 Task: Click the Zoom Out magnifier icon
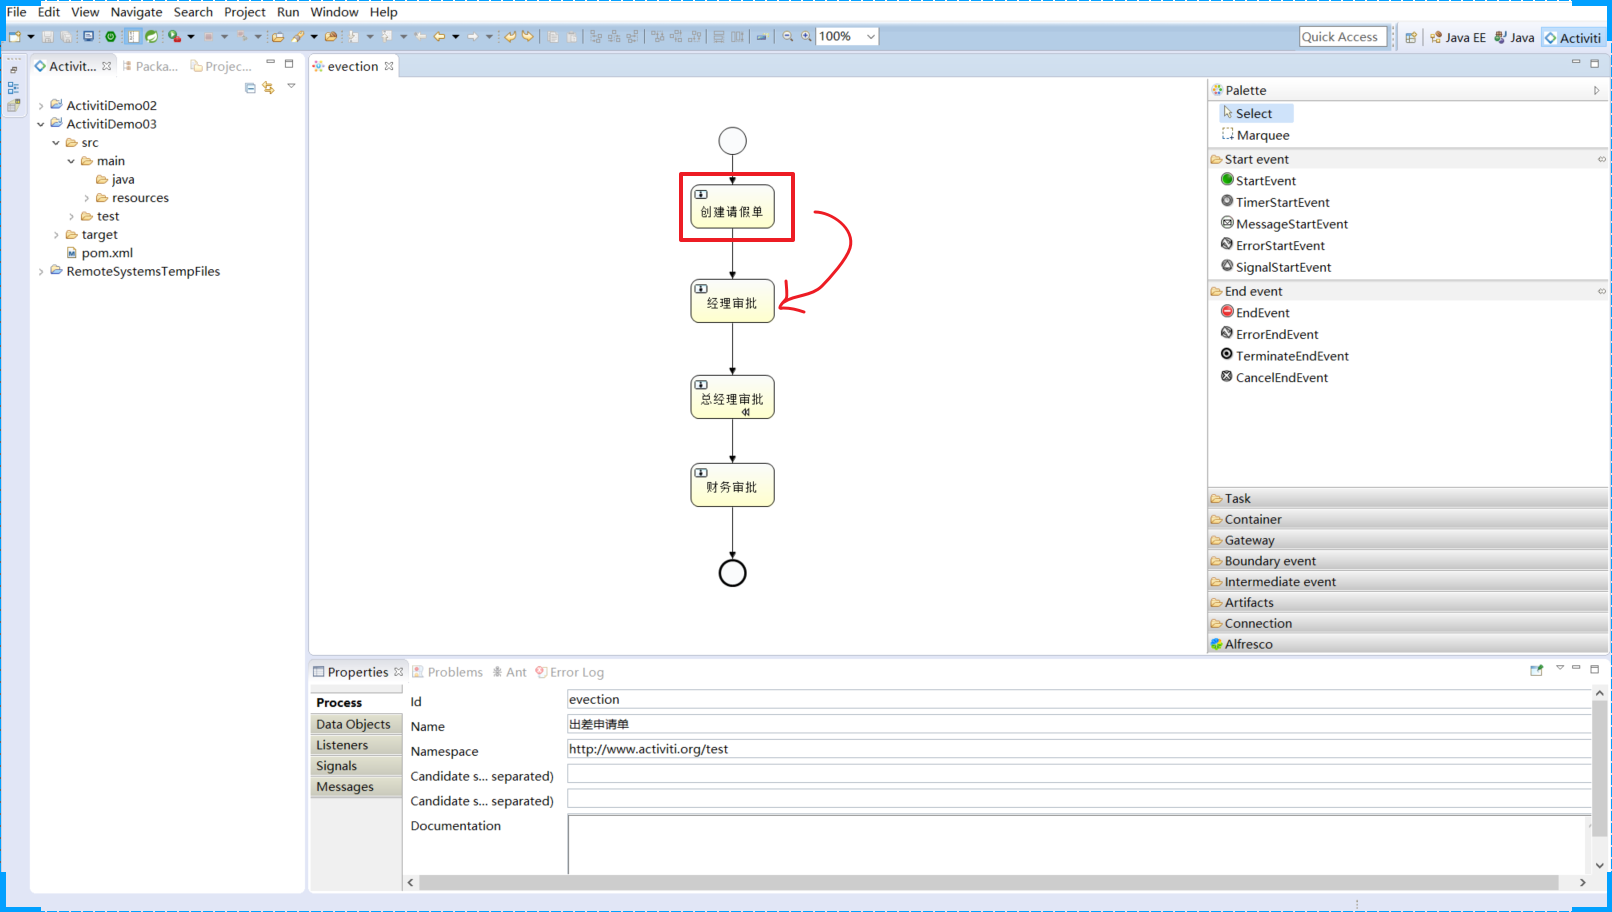click(x=788, y=37)
